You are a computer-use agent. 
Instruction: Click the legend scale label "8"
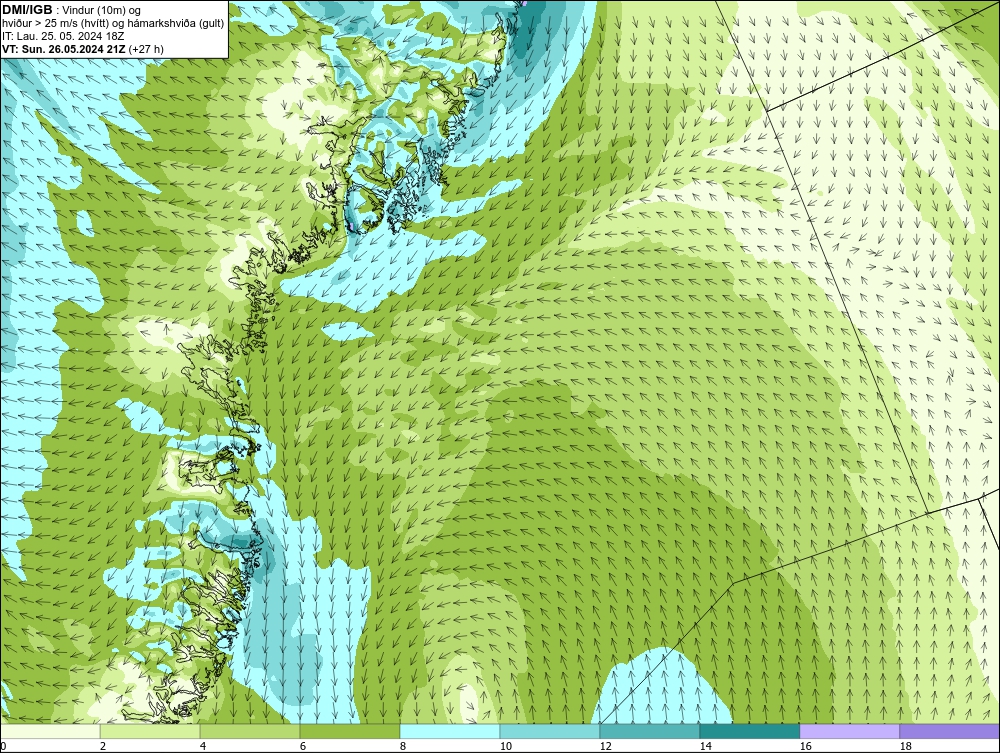402,746
